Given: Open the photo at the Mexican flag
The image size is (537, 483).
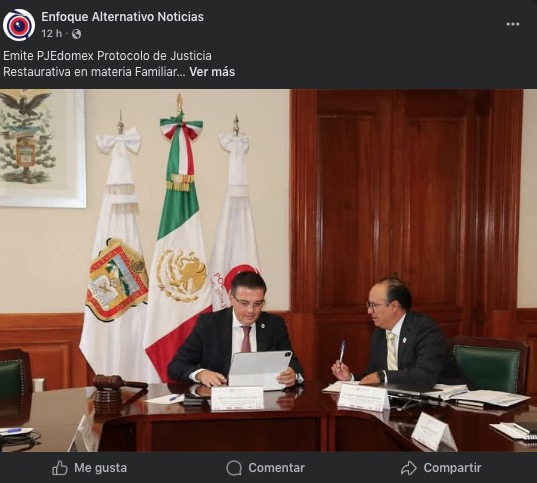Looking at the screenshot, I should pyautogui.click(x=178, y=240).
